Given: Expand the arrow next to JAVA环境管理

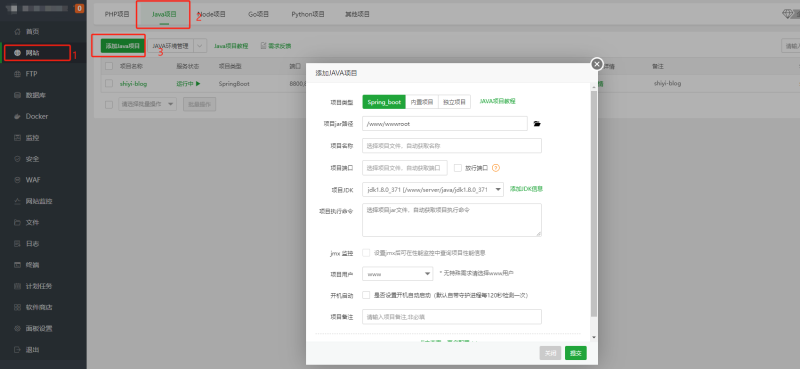Looking at the screenshot, I should 200,46.
